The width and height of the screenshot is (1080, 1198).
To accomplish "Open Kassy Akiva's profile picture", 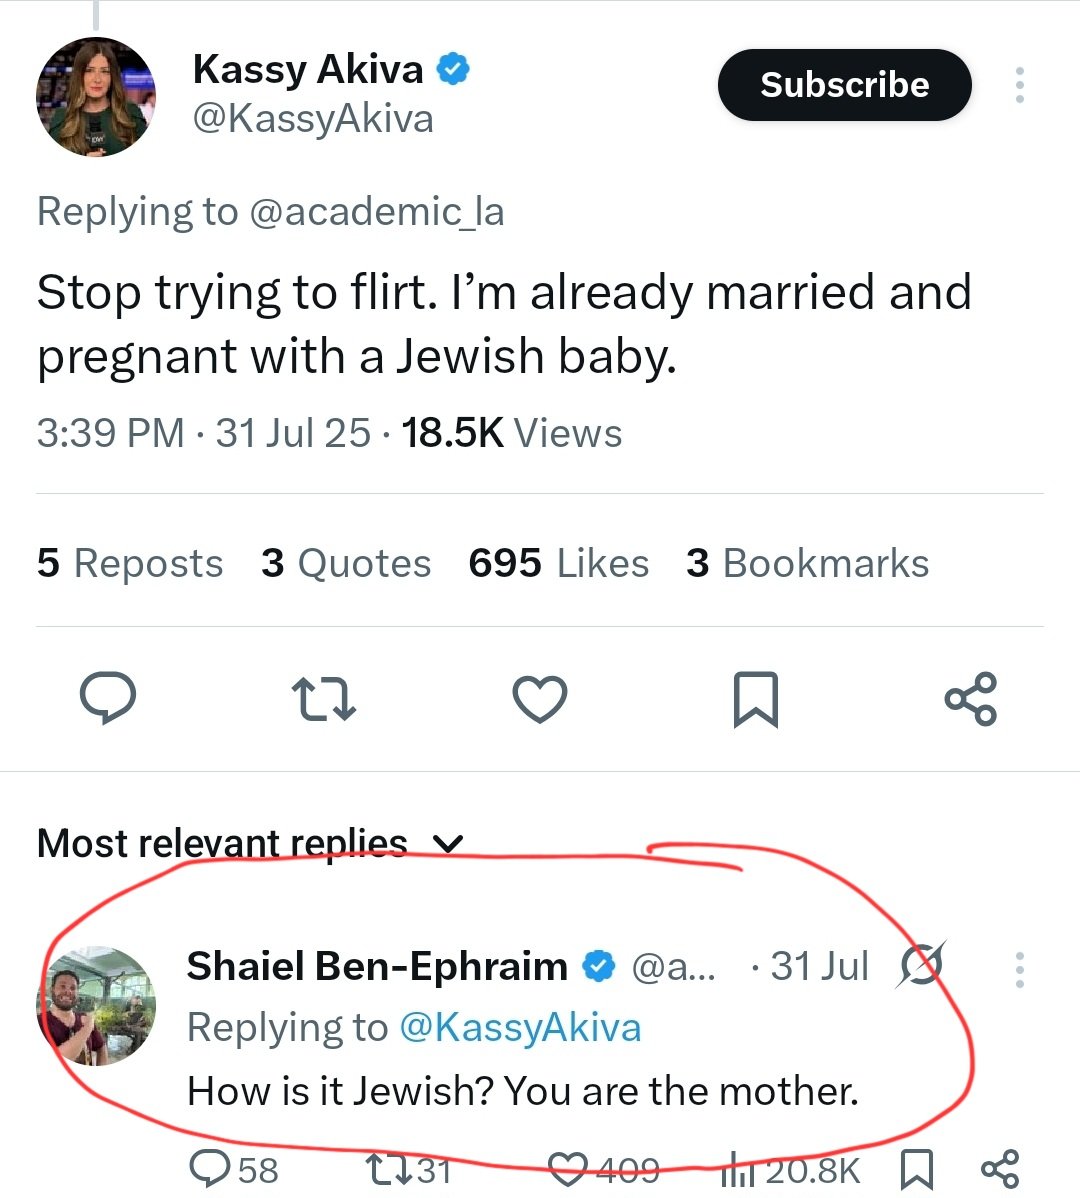I will [x=96, y=97].
